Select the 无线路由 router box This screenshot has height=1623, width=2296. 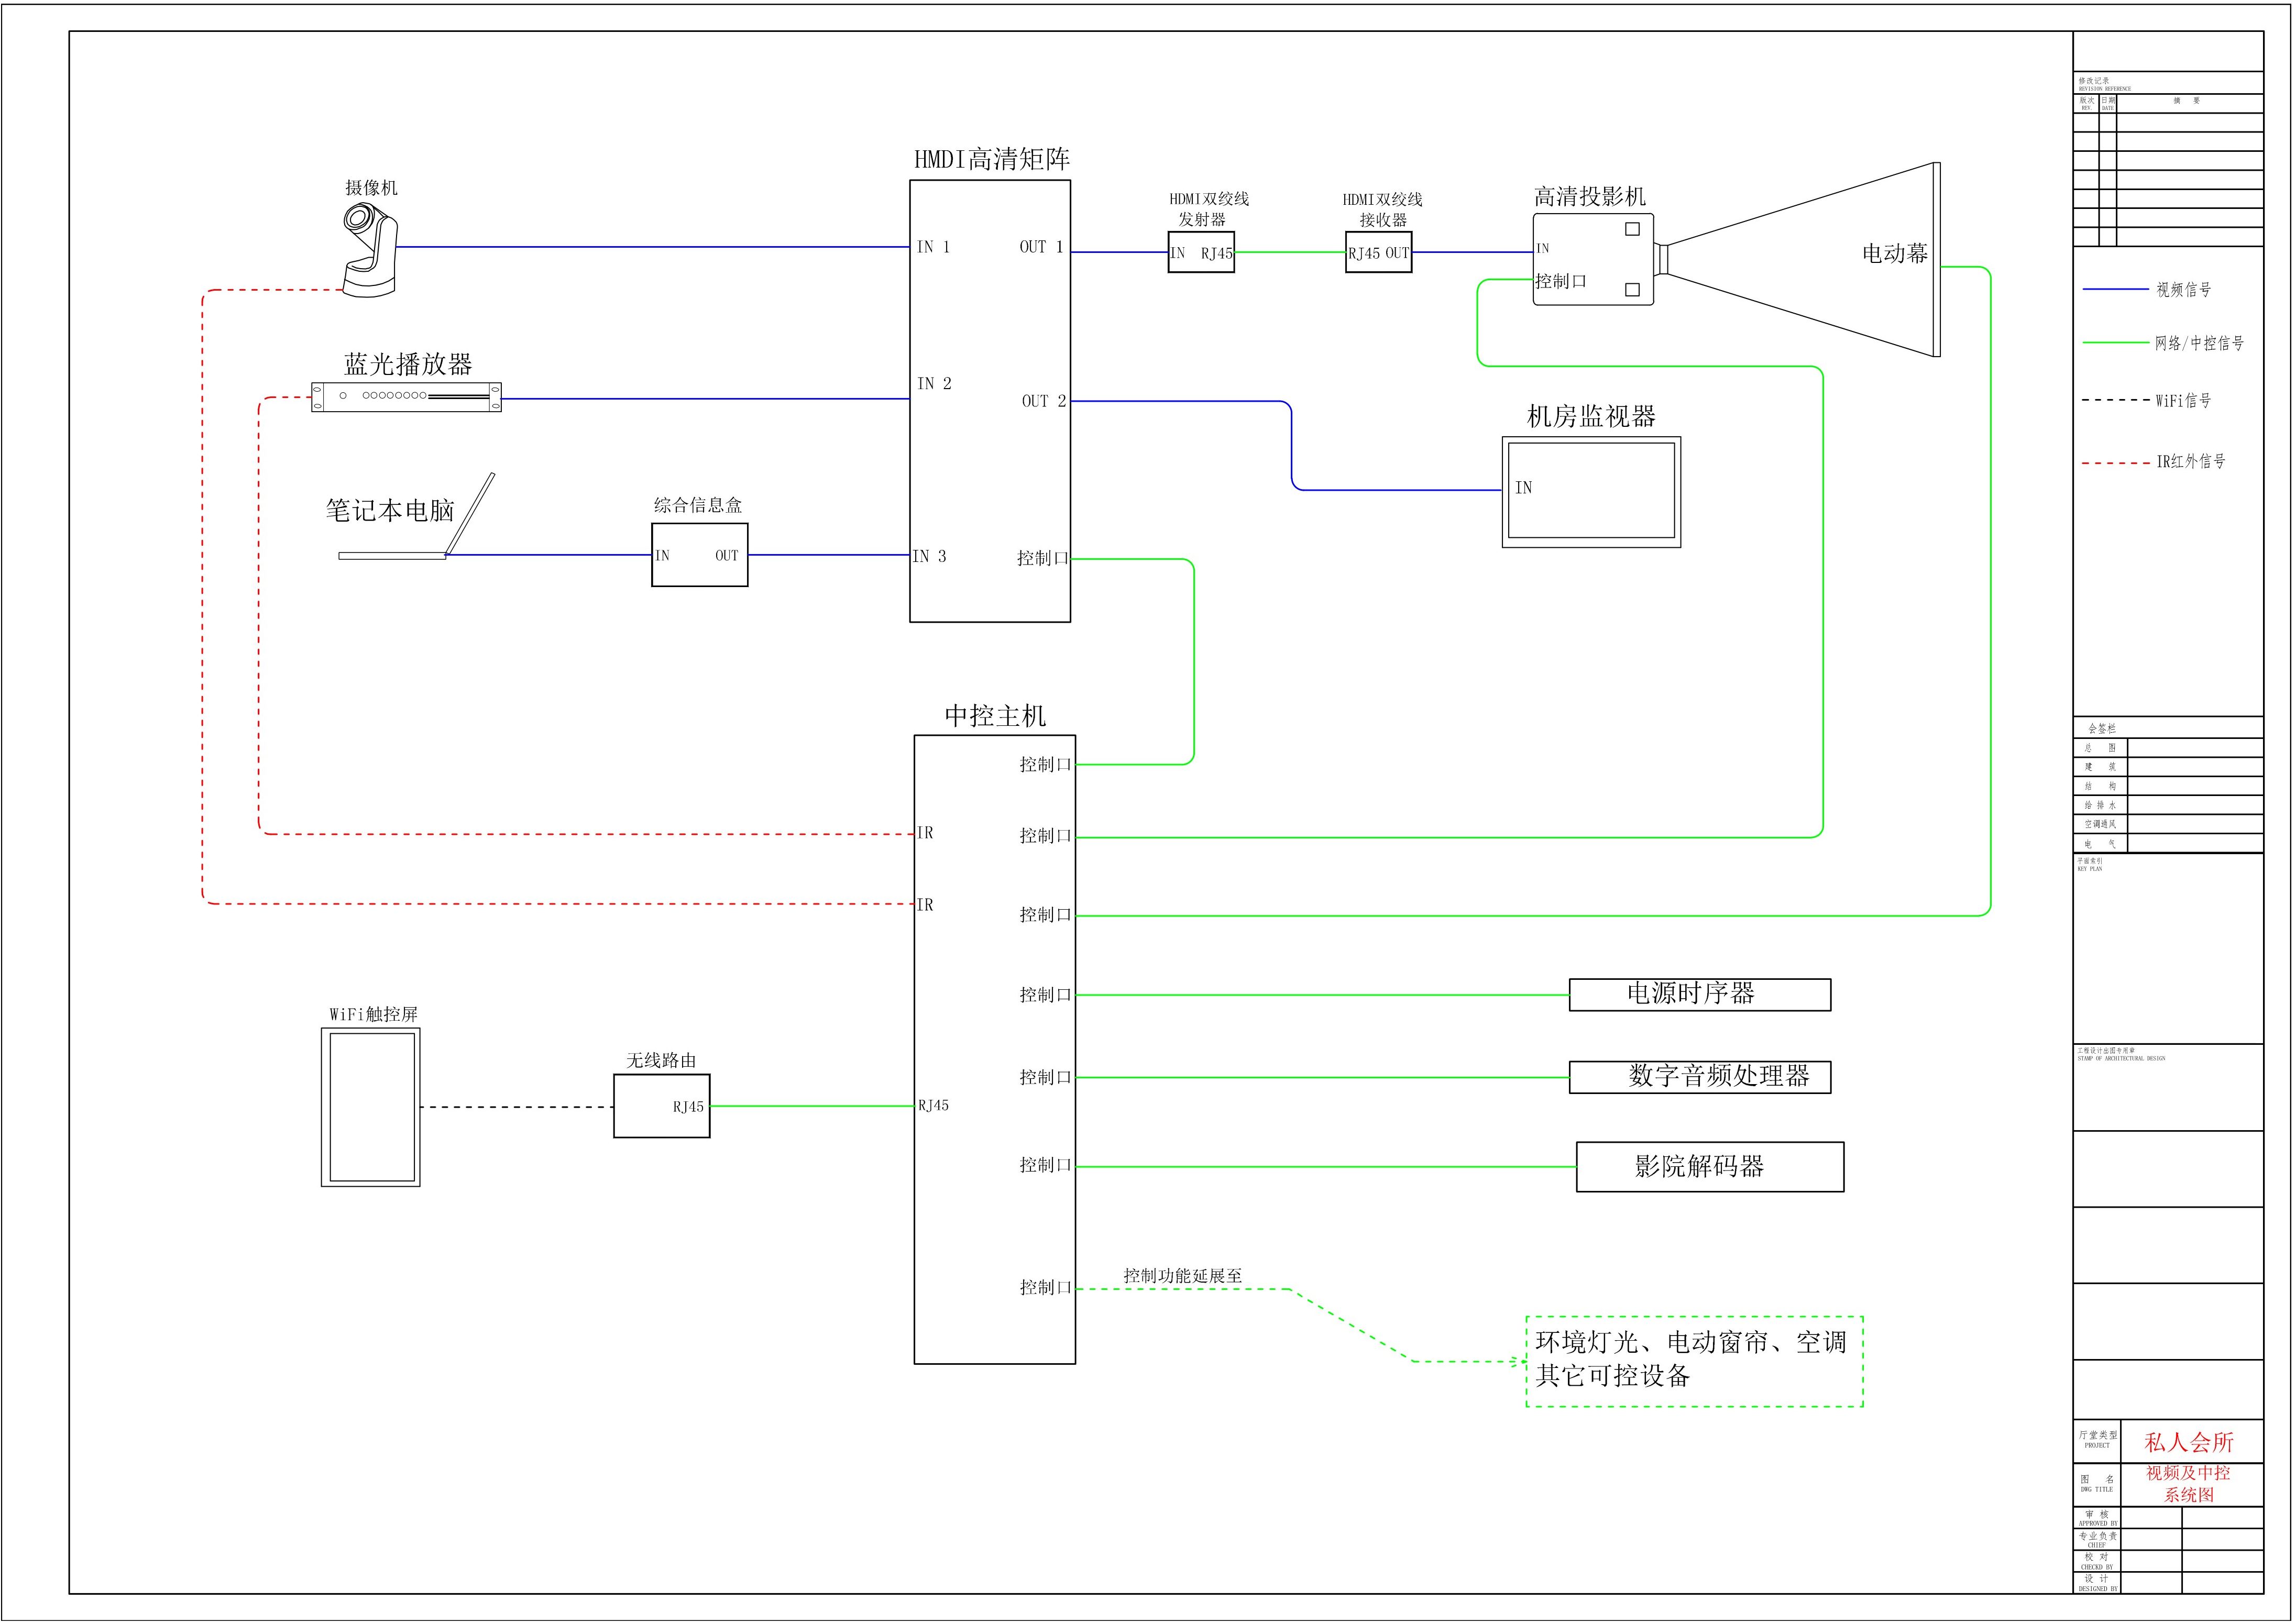click(x=662, y=1106)
